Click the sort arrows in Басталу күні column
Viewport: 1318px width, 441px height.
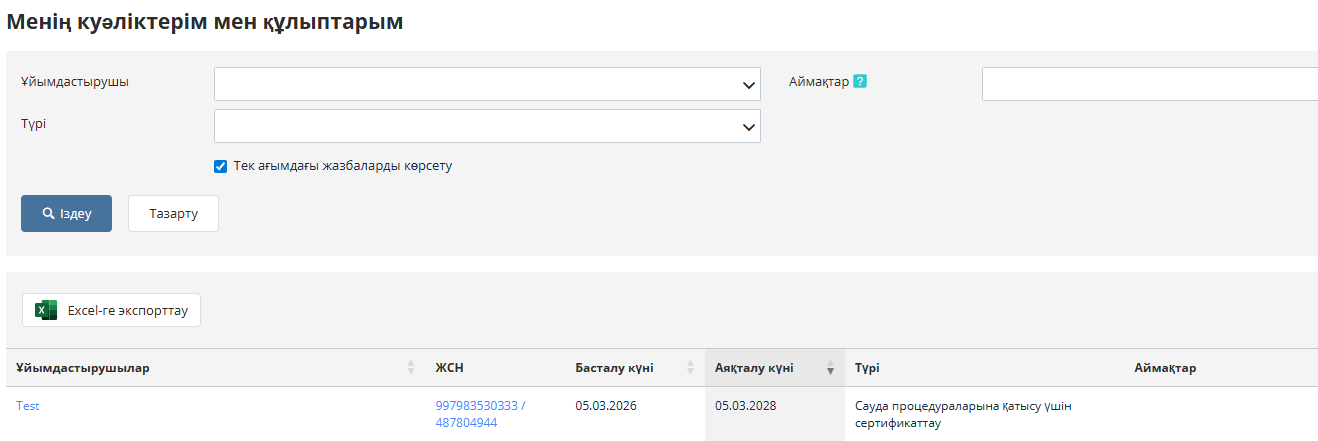(690, 368)
